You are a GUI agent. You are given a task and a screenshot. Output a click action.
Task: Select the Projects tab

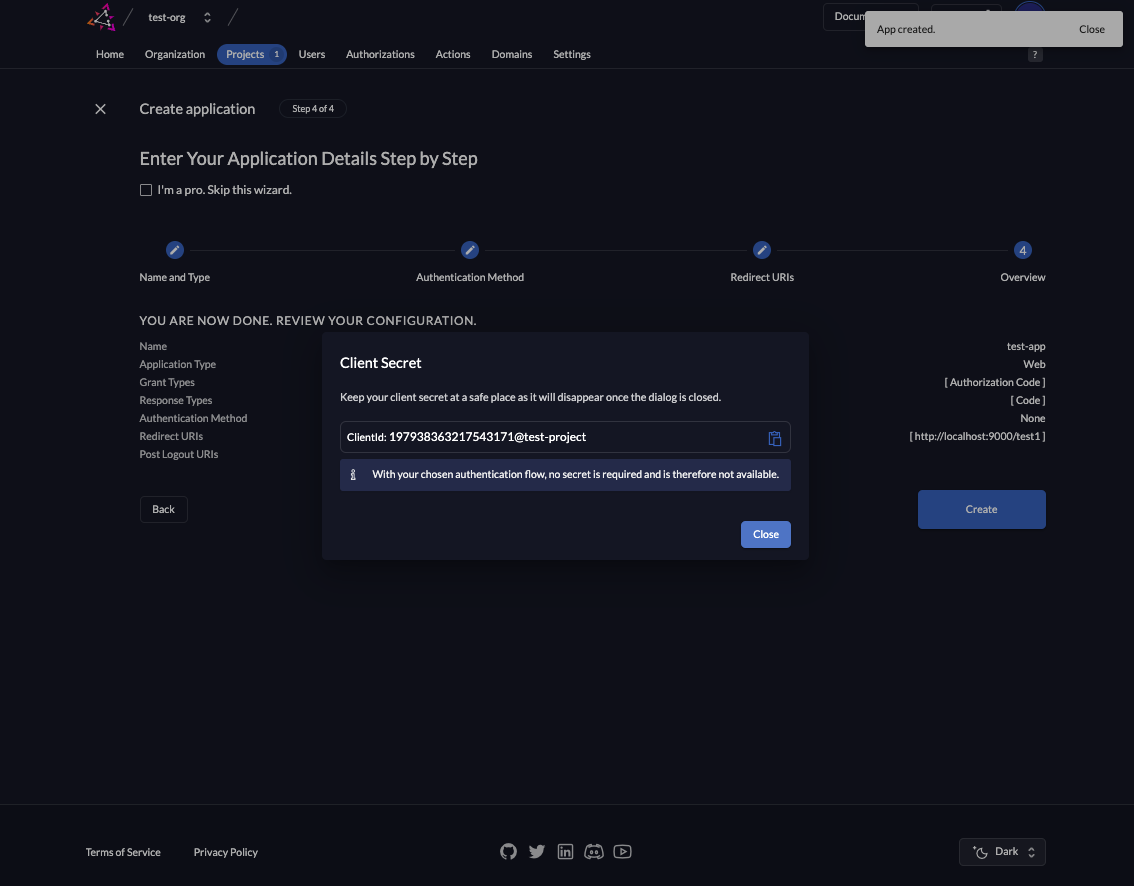coord(252,54)
